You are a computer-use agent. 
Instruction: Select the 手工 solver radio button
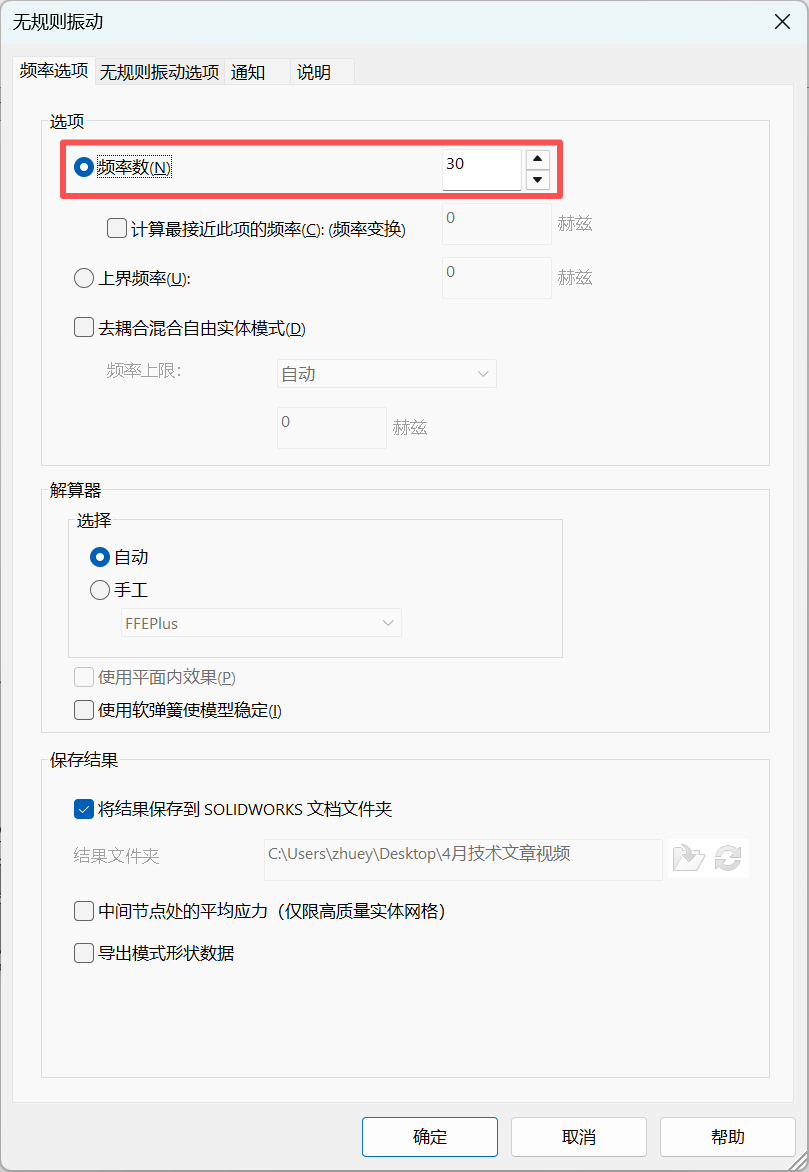pos(100,590)
